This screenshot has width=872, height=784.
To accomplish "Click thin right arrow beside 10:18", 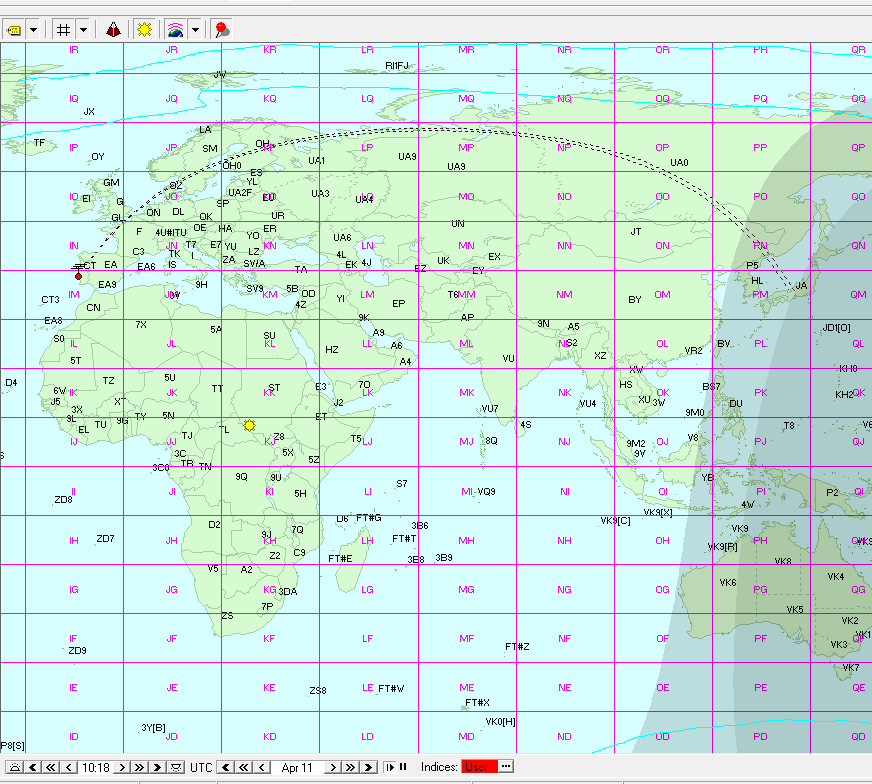I will (x=122, y=767).
